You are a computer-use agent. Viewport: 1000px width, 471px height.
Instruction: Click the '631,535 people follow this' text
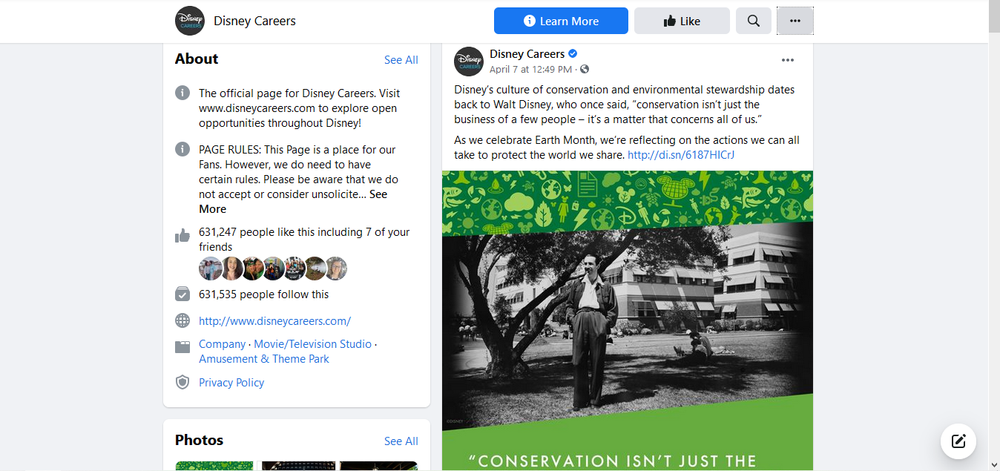pyautogui.click(x=264, y=294)
